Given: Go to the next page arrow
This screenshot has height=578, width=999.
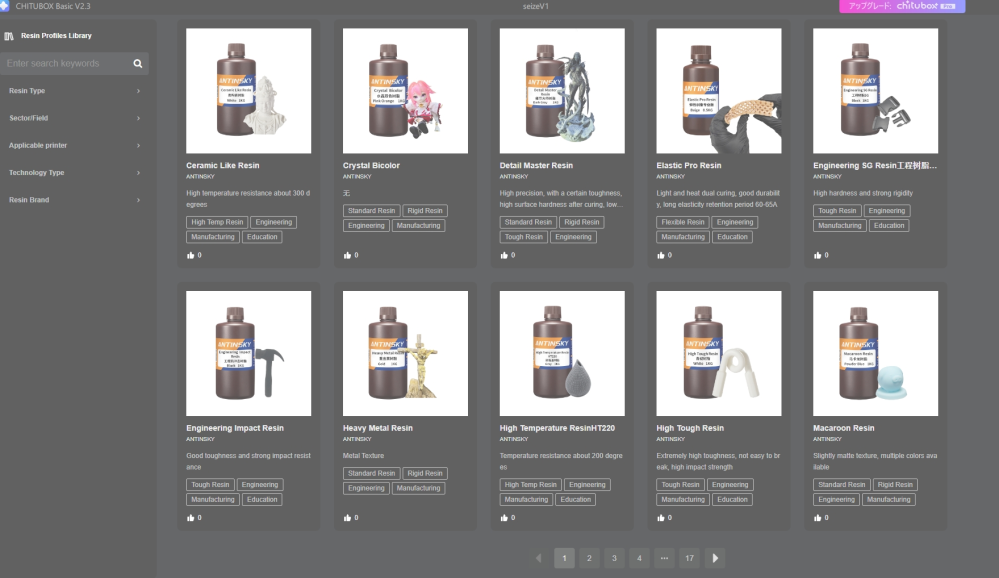Looking at the screenshot, I should [715, 558].
